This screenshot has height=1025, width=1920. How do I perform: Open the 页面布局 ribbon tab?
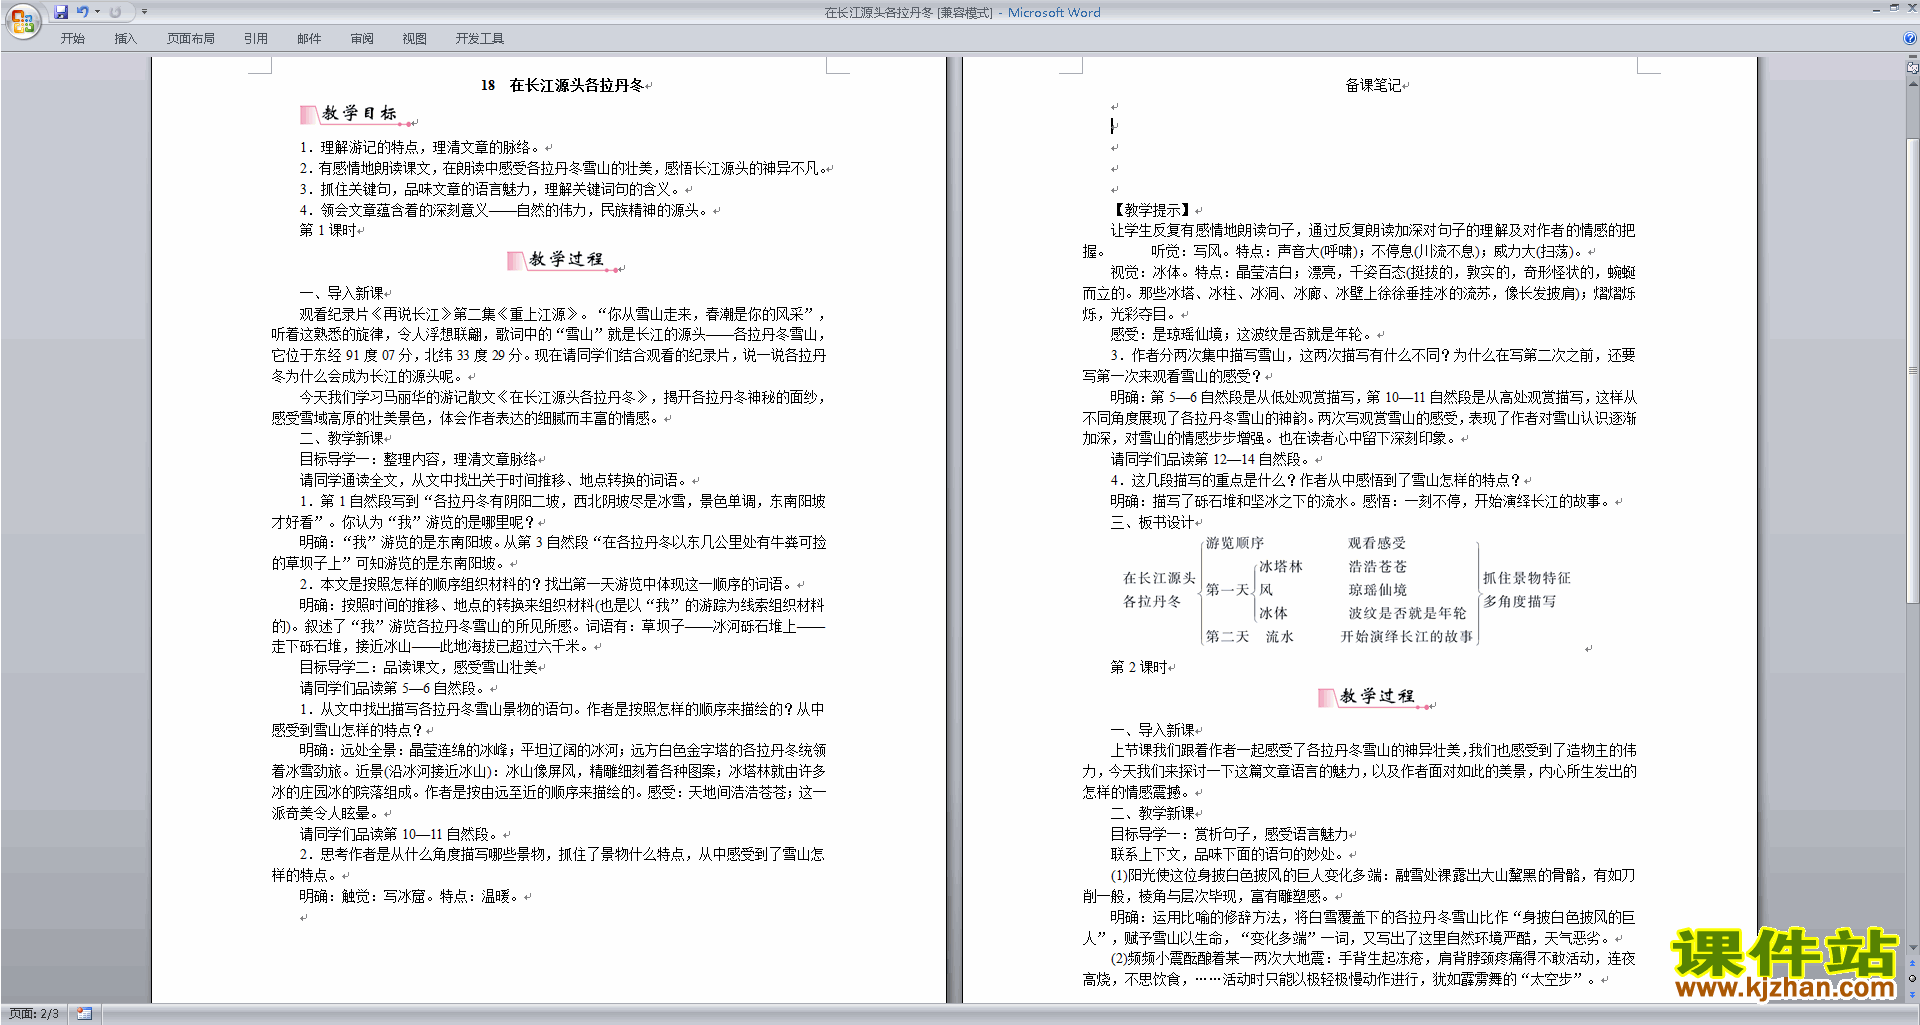[191, 39]
